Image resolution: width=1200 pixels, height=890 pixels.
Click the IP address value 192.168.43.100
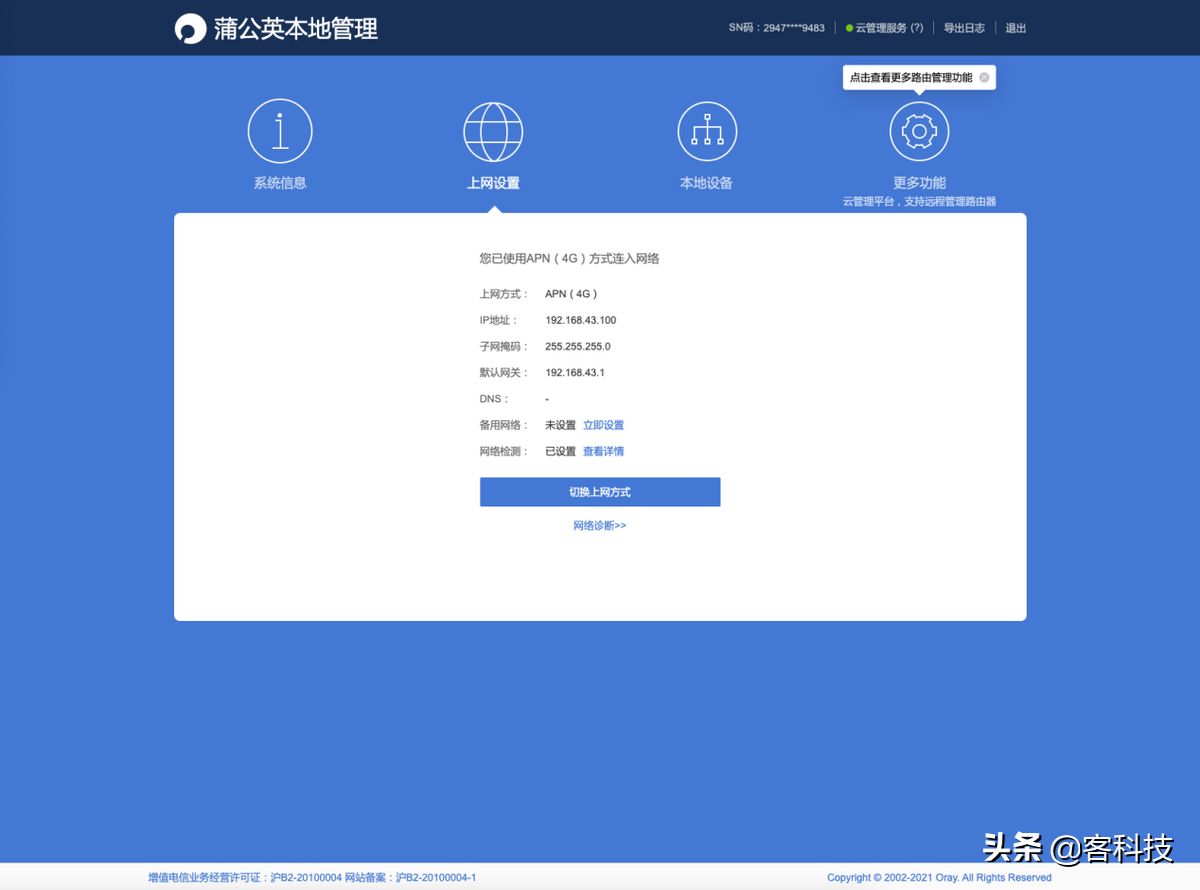[581, 320]
